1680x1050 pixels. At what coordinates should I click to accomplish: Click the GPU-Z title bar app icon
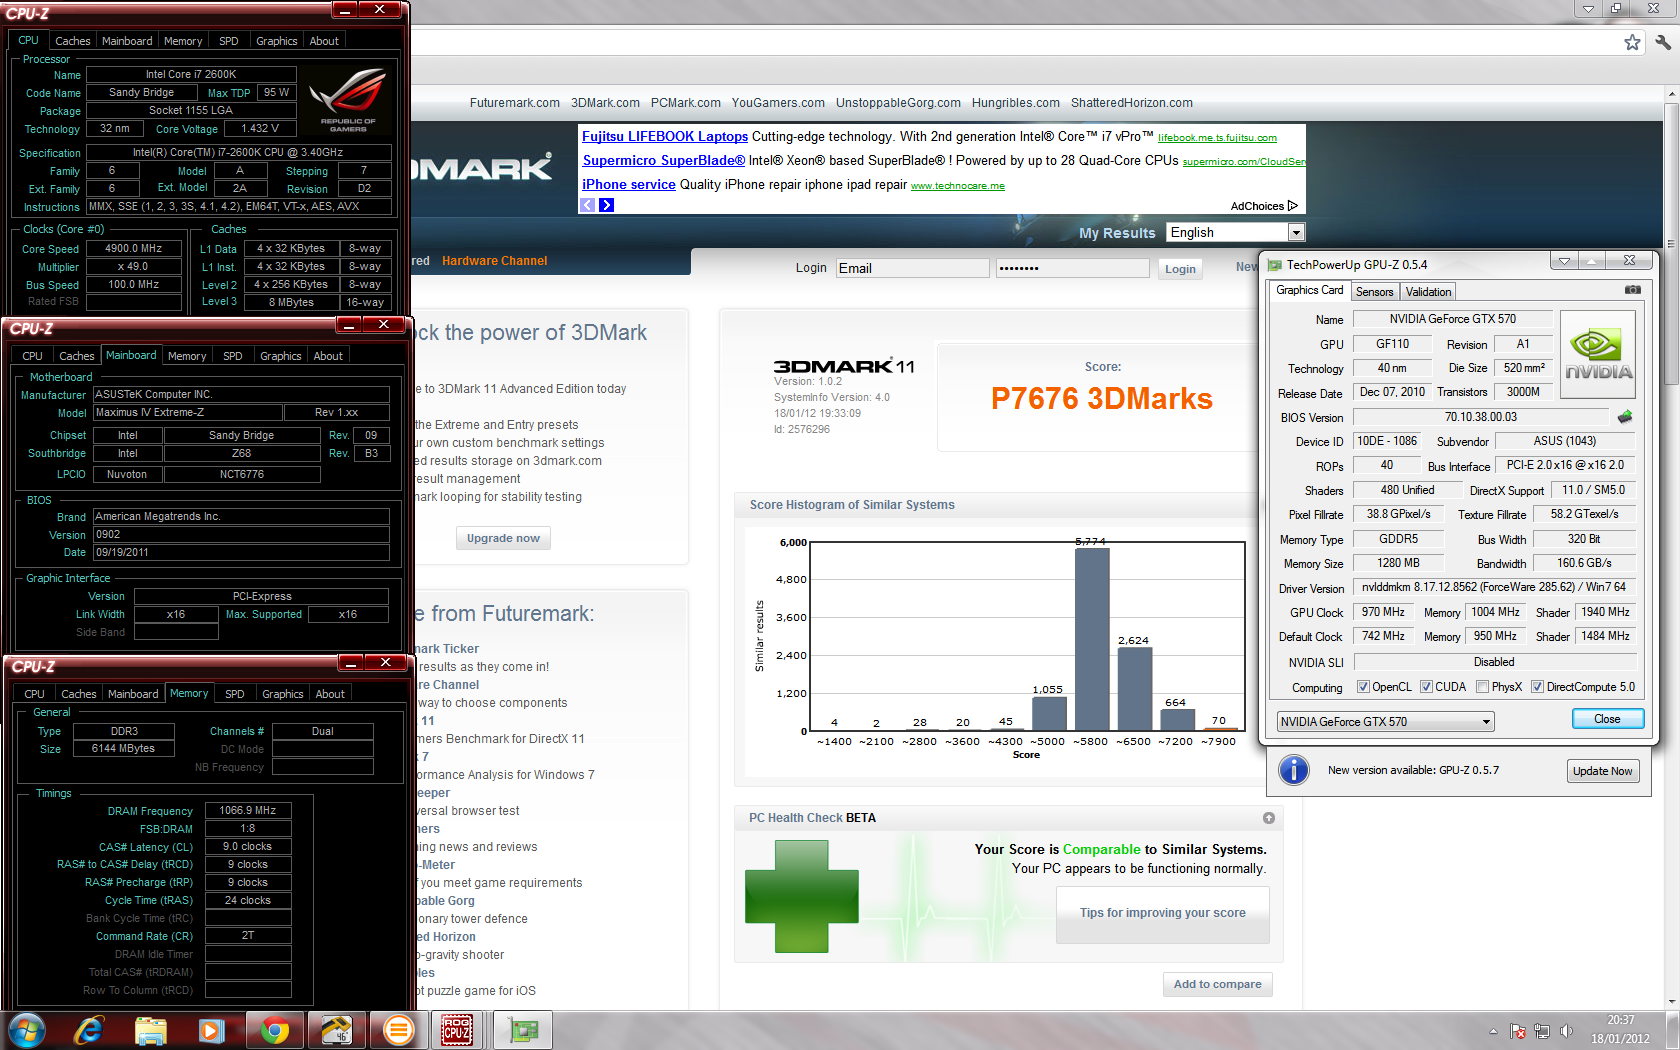pyautogui.click(x=1275, y=265)
